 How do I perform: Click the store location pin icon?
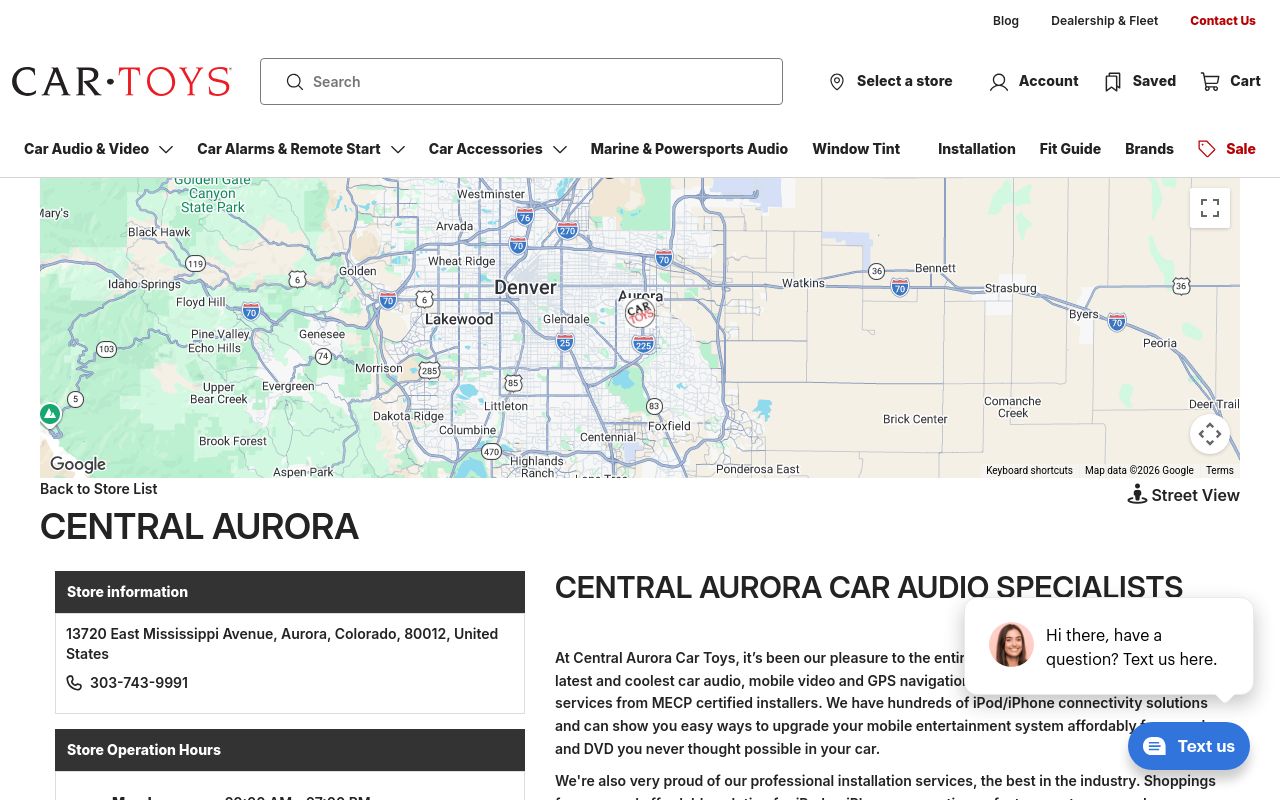coord(837,82)
